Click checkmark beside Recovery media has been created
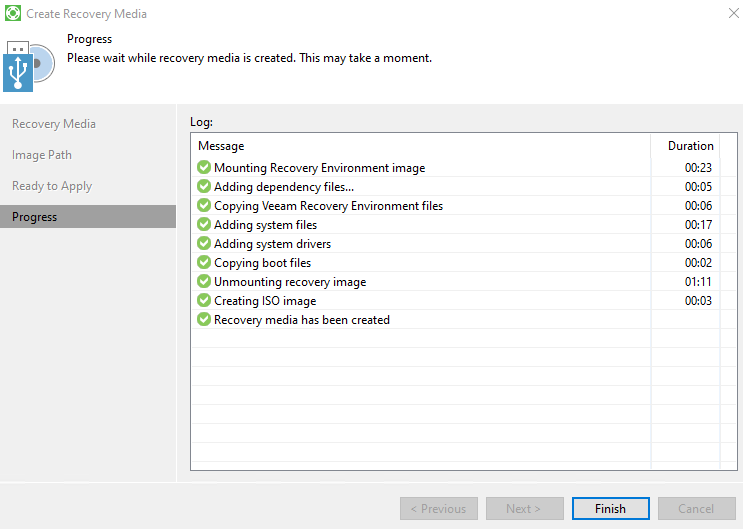743x529 pixels. click(x=204, y=320)
